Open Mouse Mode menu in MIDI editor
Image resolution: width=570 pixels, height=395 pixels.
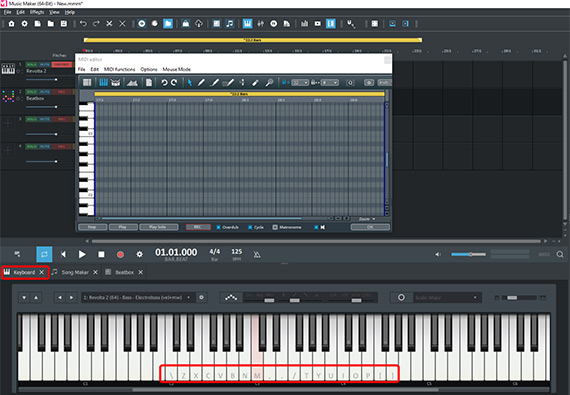point(177,69)
